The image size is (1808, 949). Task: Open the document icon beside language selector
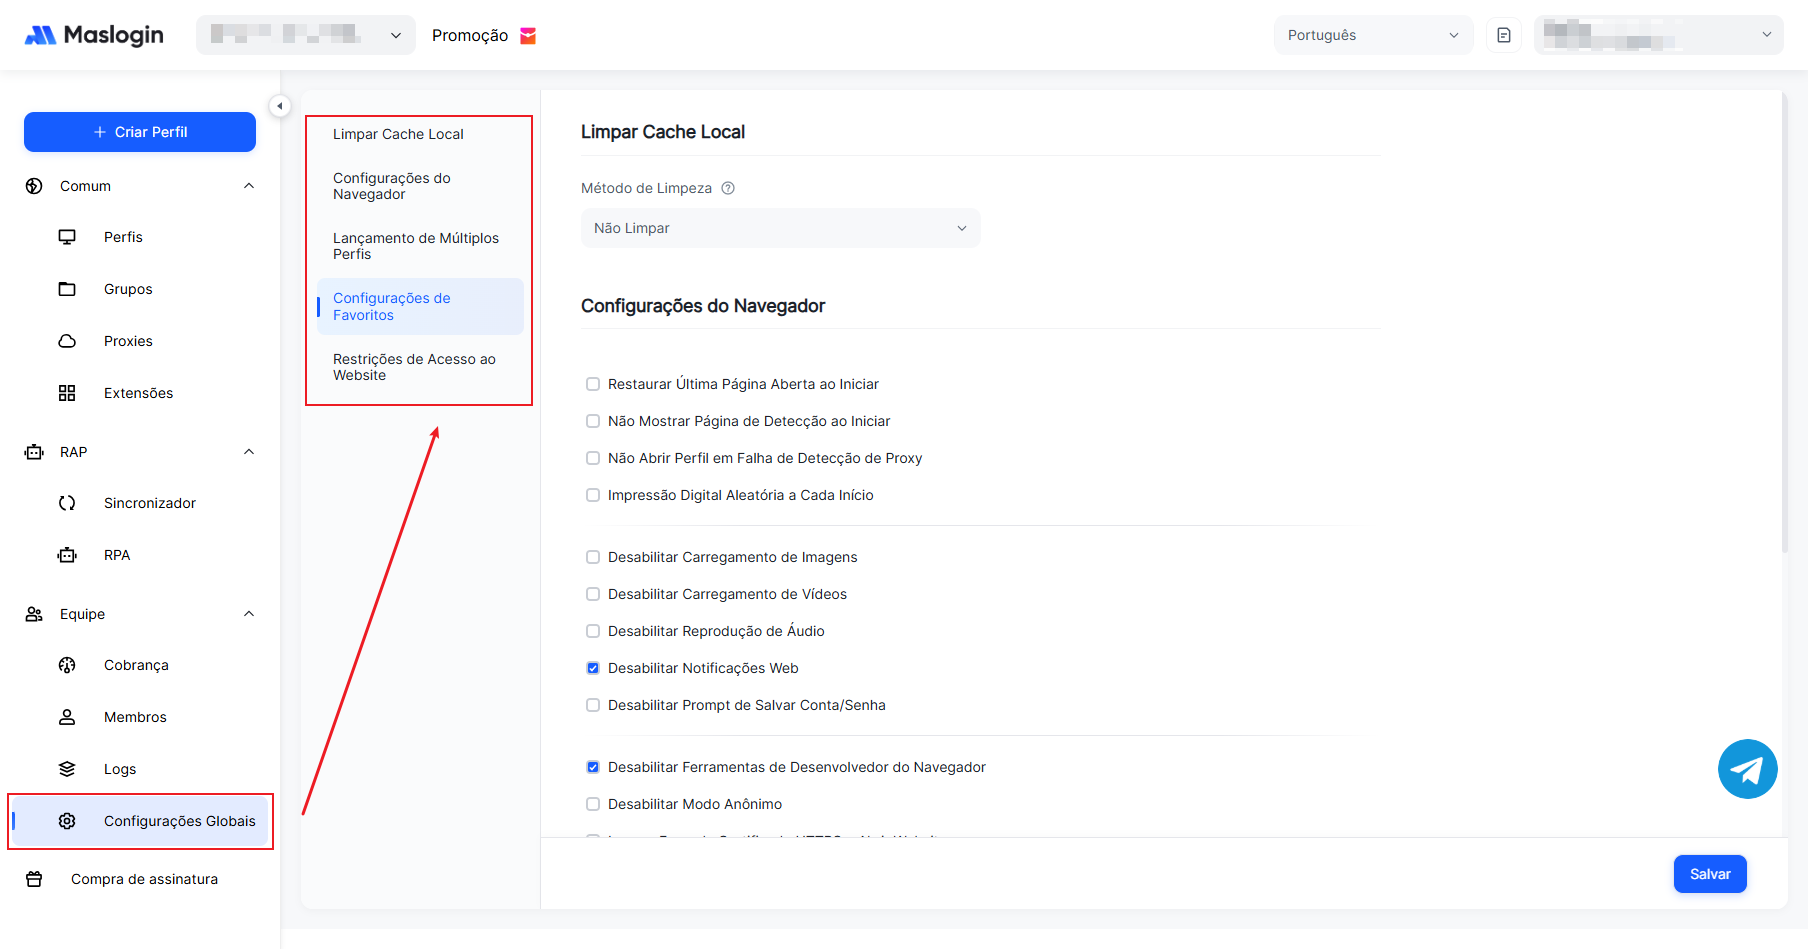pyautogui.click(x=1503, y=35)
